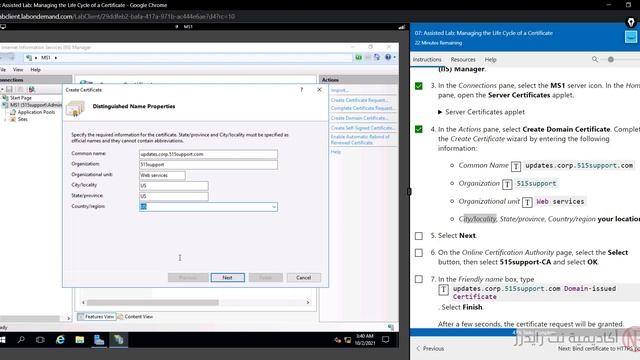Select Sites tree item
Image resolution: width=640 pixels, height=360 pixels.
coord(22,119)
